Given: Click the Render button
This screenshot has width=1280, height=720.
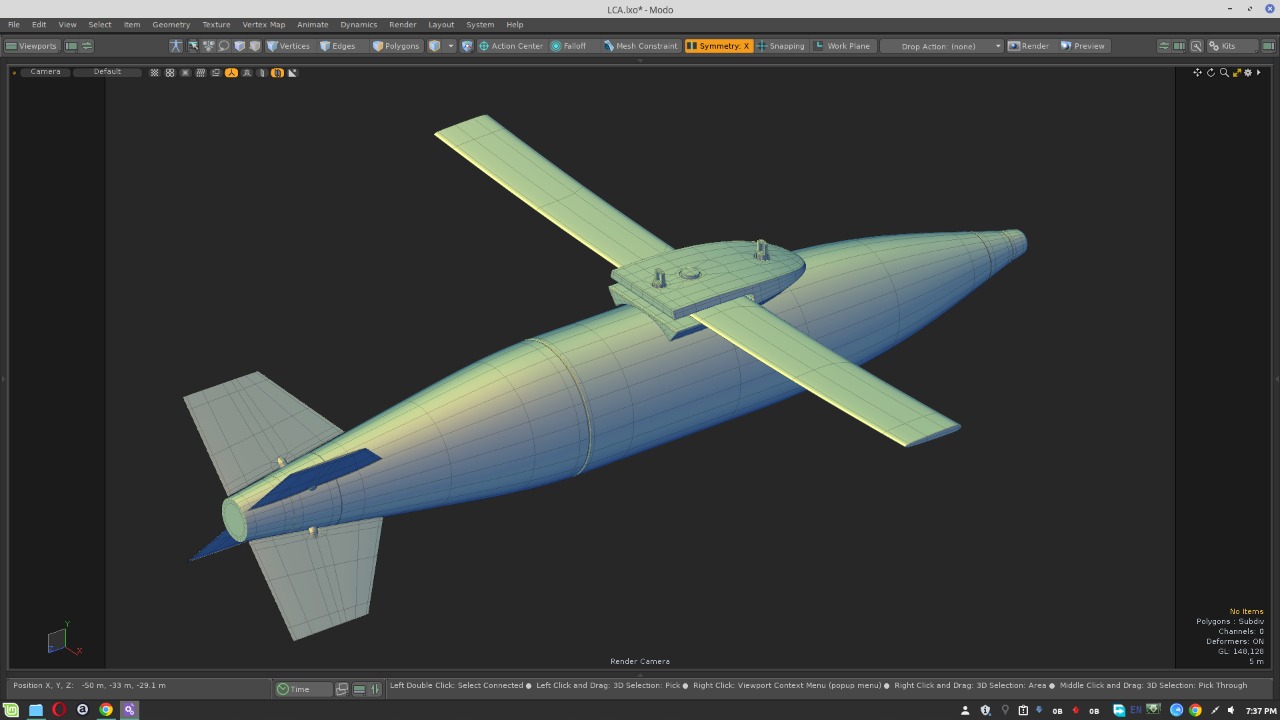Looking at the screenshot, I should pyautogui.click(x=1029, y=46).
